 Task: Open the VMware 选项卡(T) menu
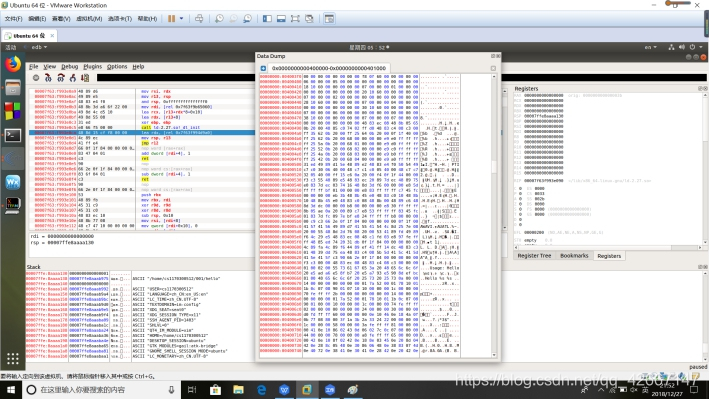[x=120, y=19]
